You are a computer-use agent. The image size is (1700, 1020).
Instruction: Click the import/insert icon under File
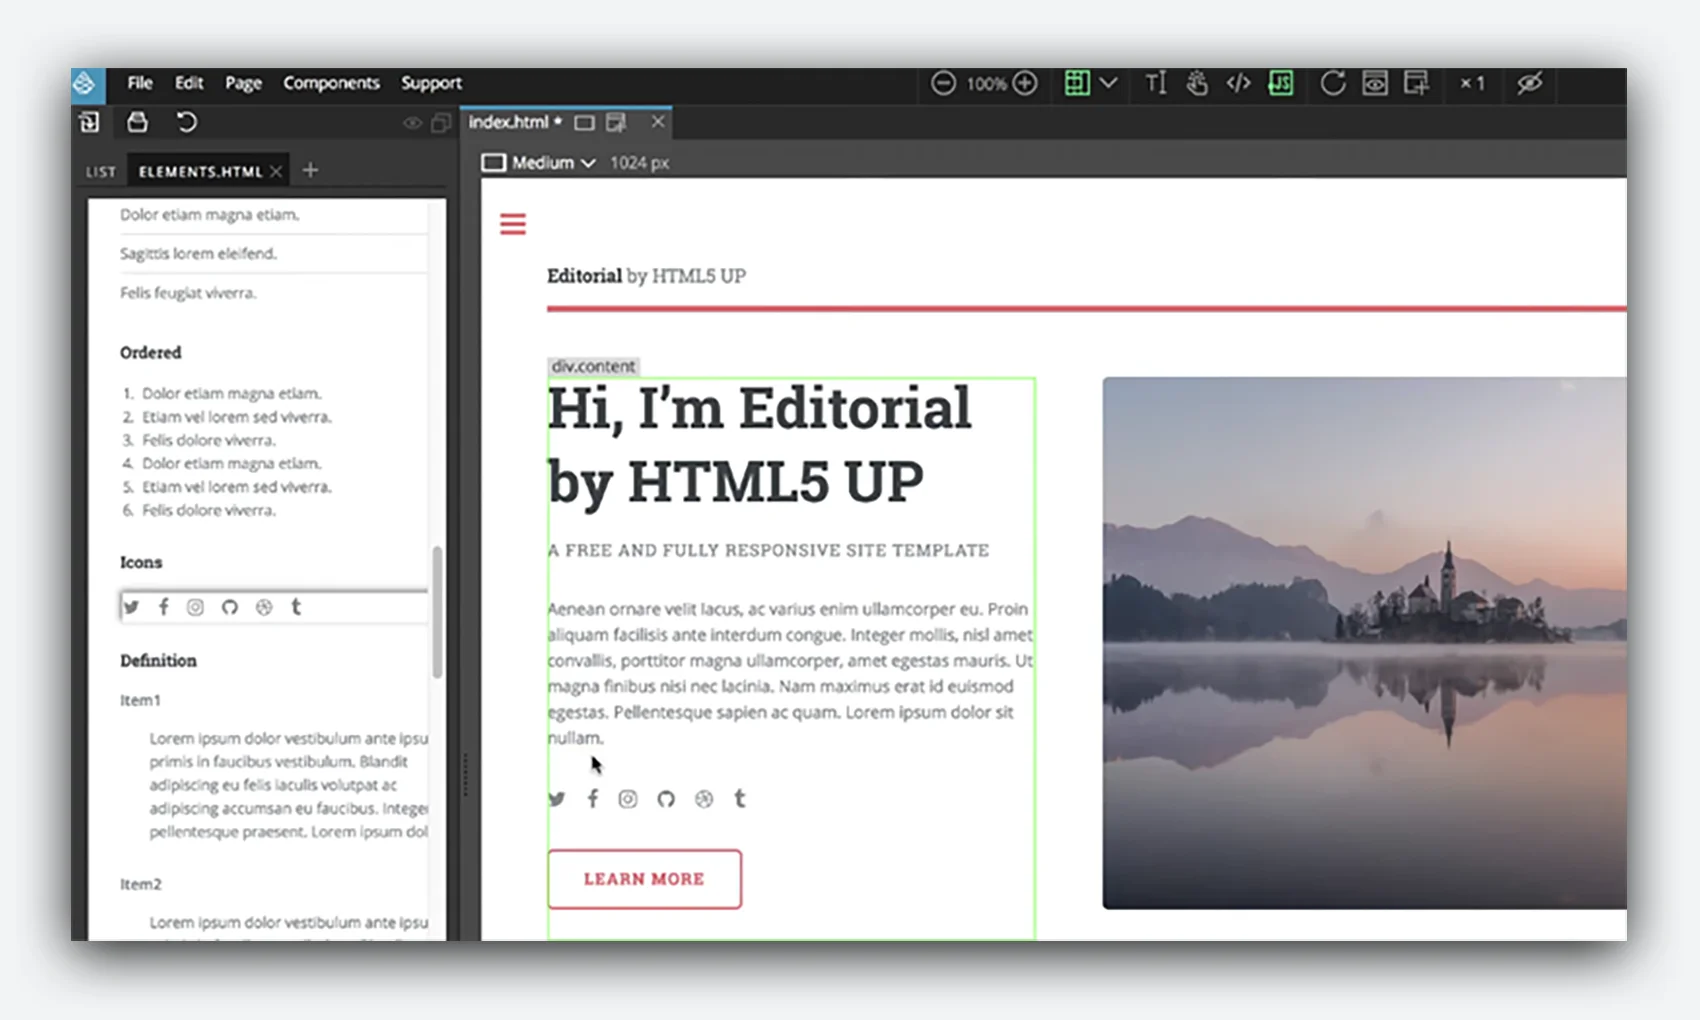(x=89, y=122)
